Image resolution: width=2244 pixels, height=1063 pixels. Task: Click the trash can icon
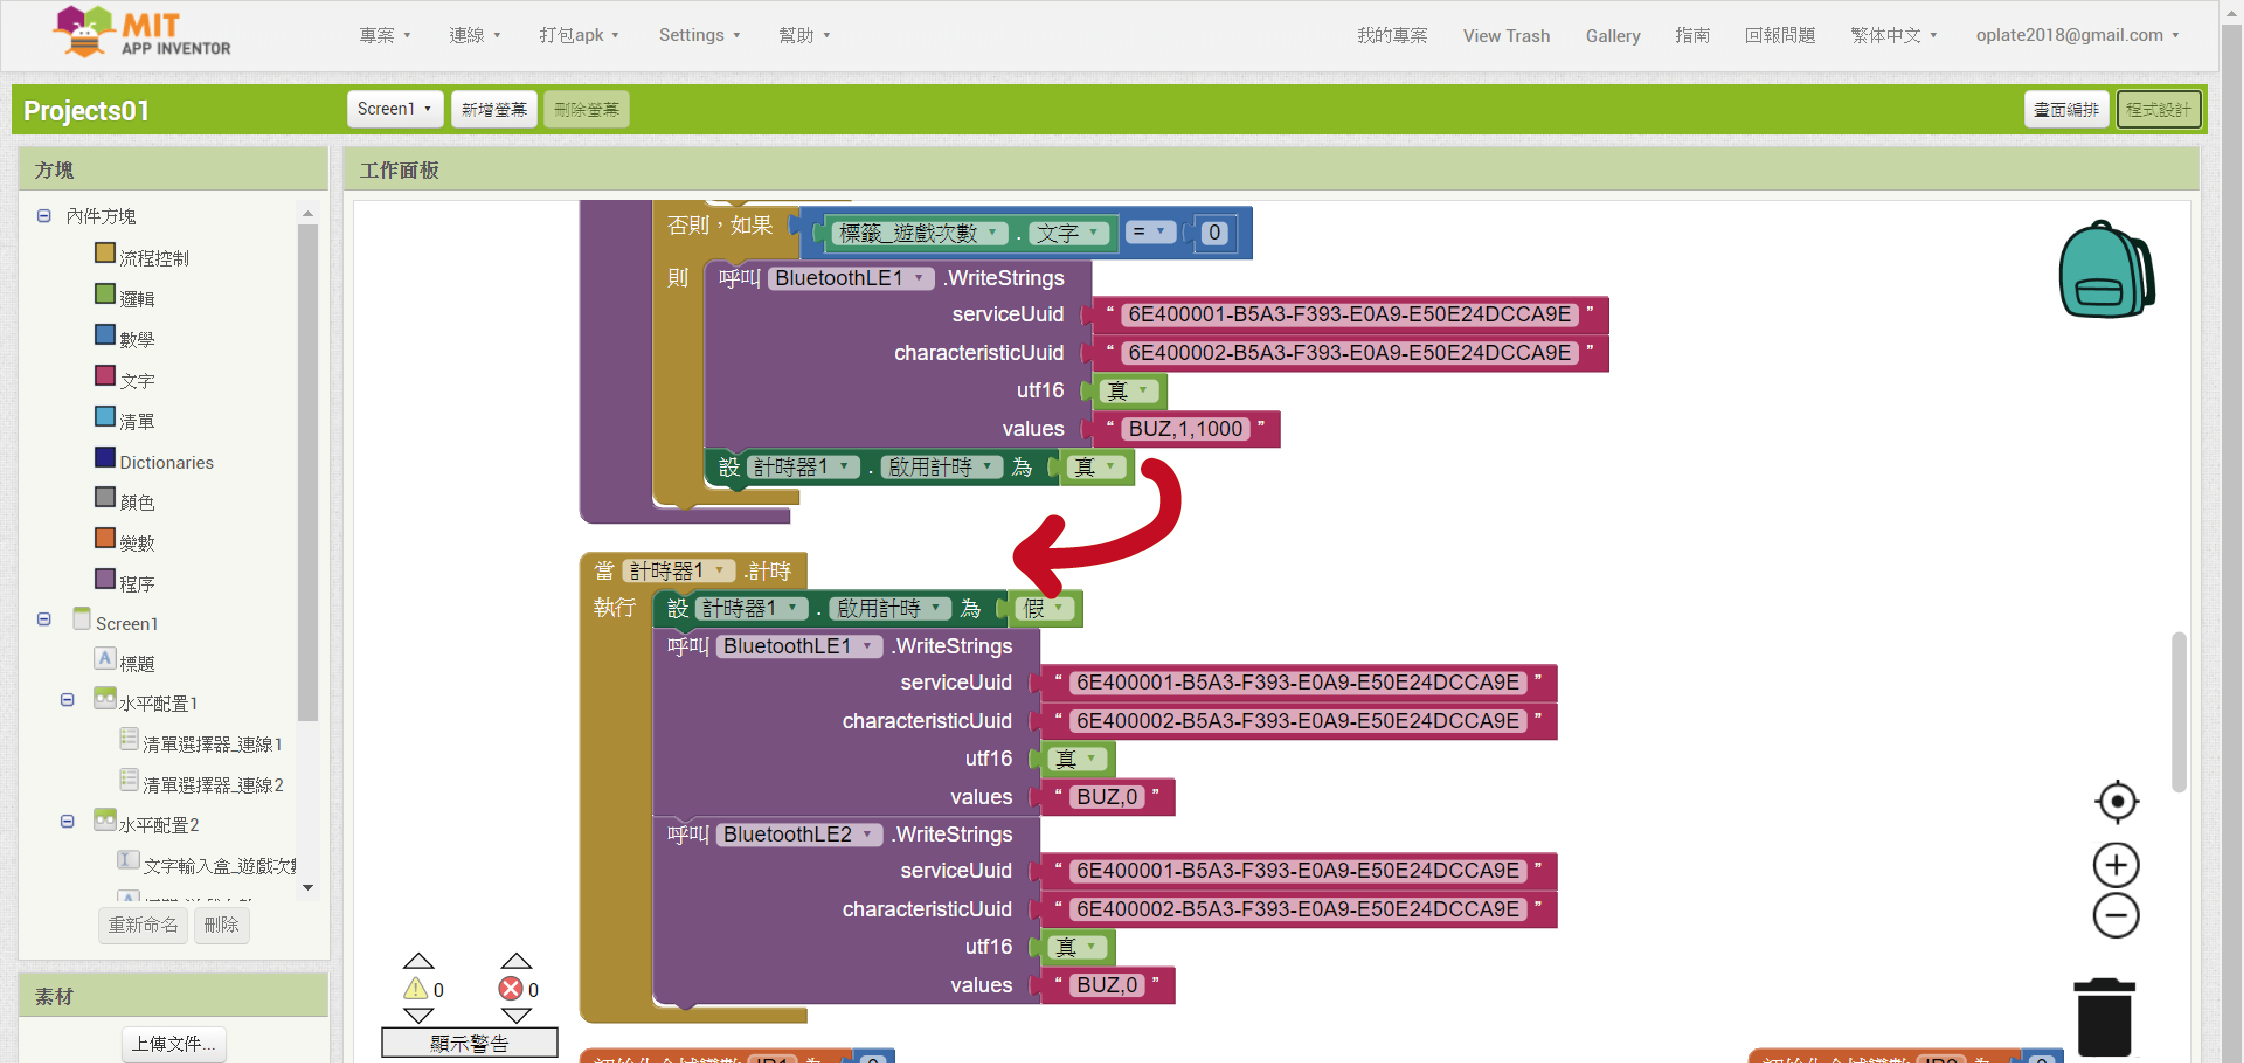click(2104, 1017)
